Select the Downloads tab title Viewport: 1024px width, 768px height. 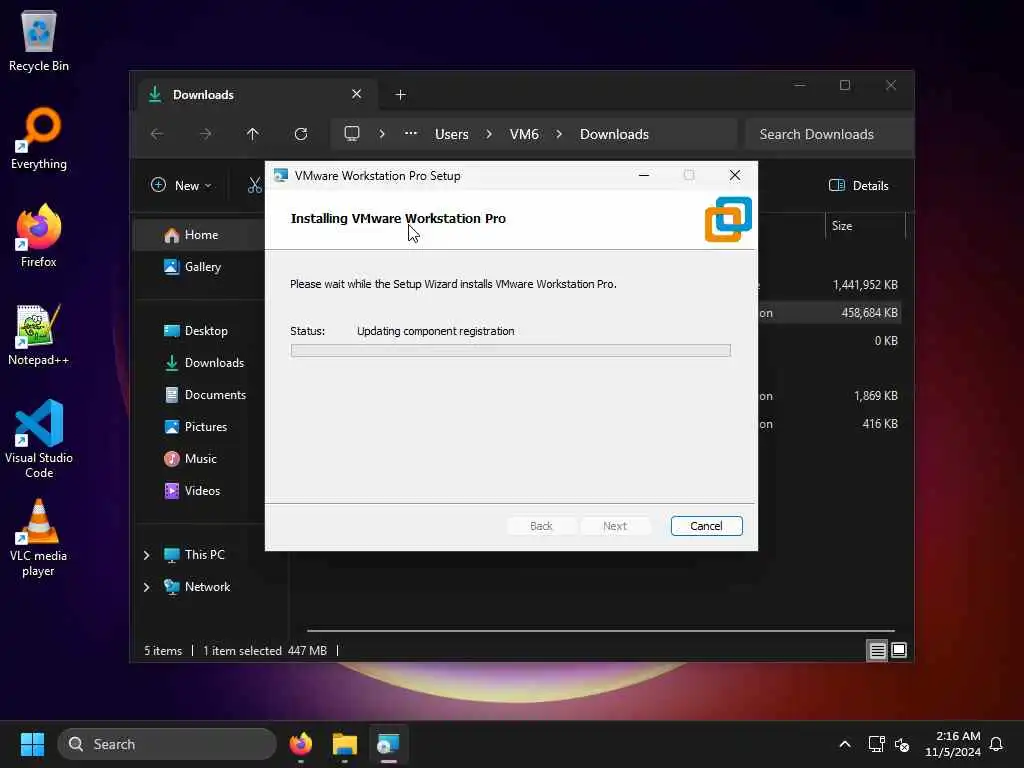click(x=203, y=95)
